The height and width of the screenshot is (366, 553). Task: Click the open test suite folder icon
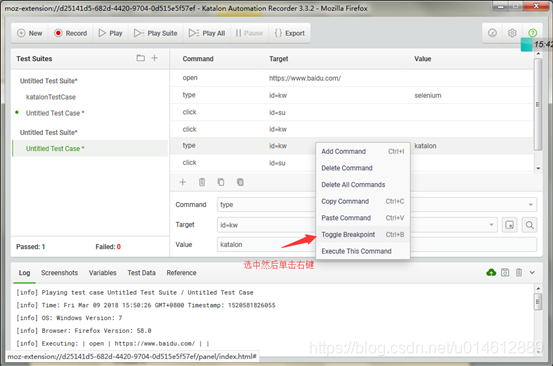coord(140,58)
